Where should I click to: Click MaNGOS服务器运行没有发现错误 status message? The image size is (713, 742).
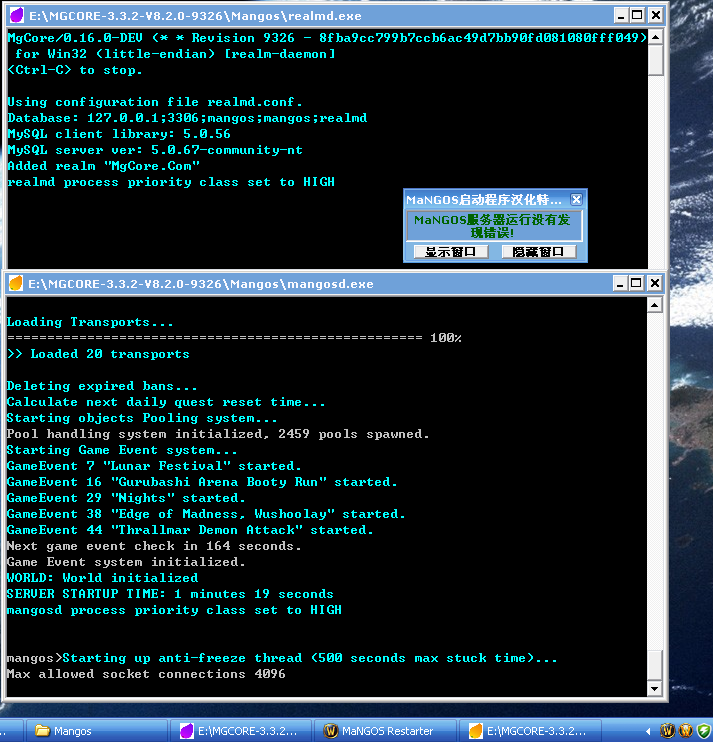tap(493, 226)
